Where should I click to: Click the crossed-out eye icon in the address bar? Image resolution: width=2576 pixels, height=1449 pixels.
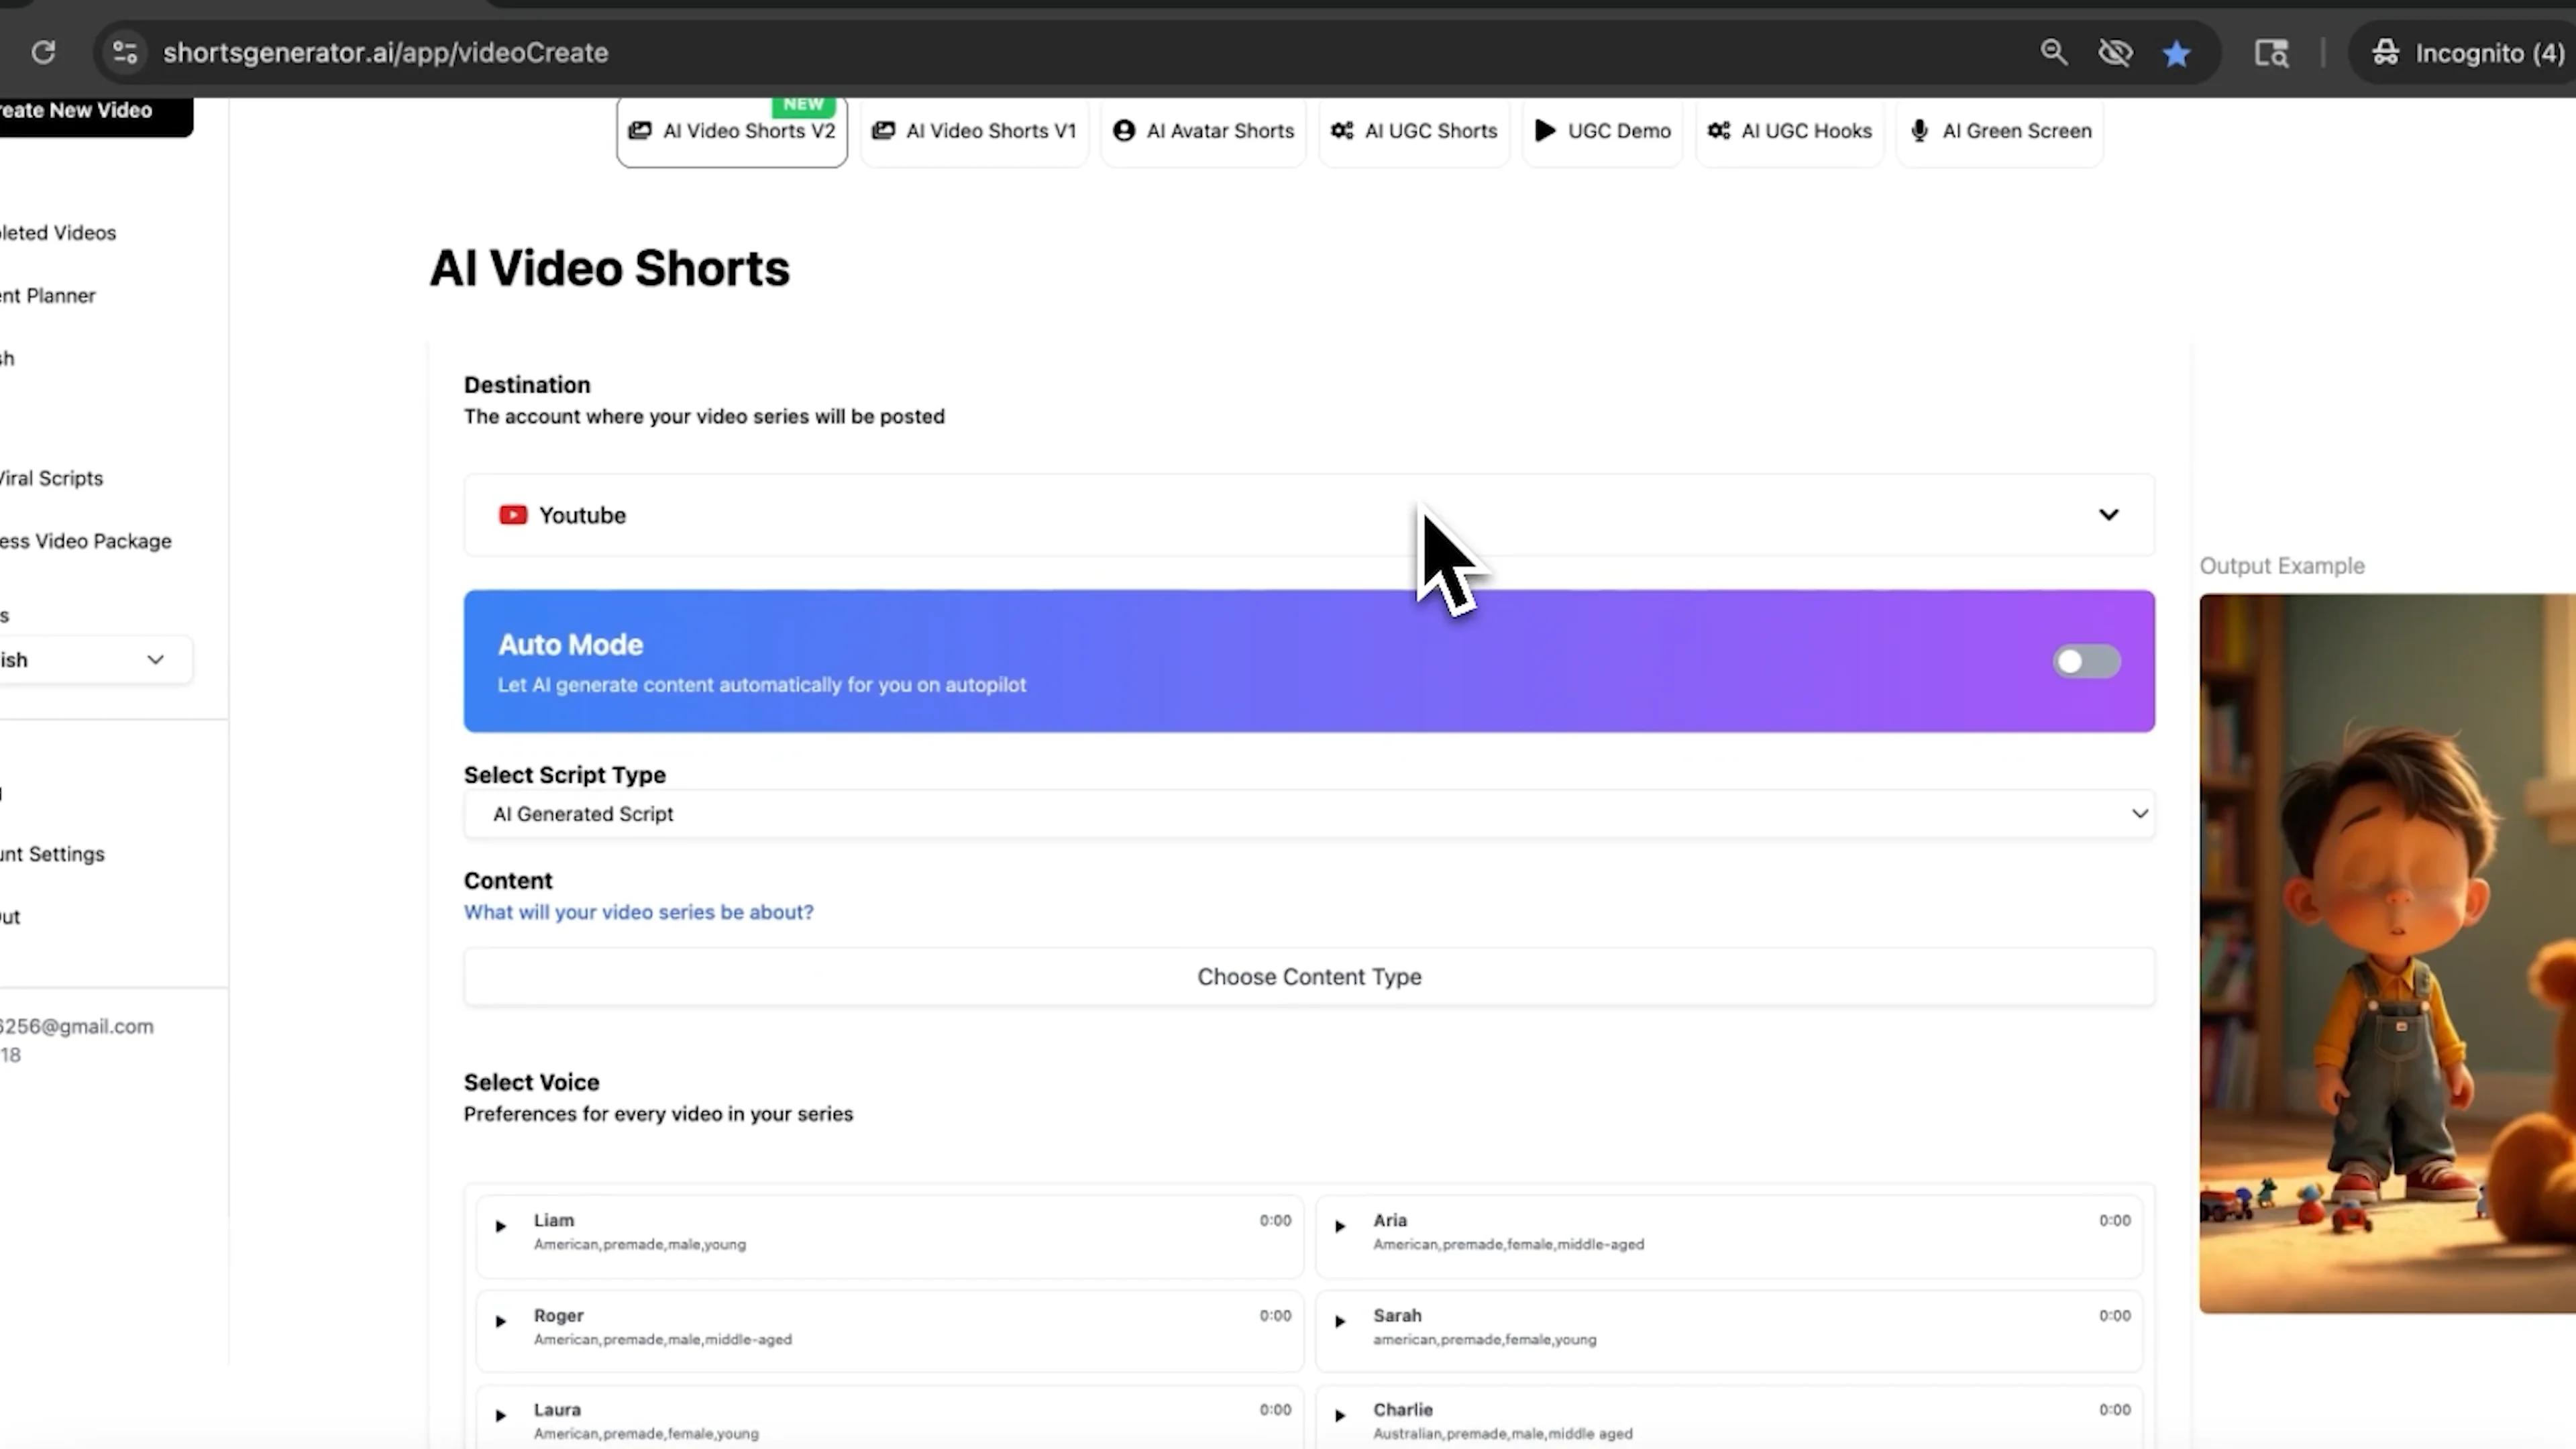coord(2115,52)
